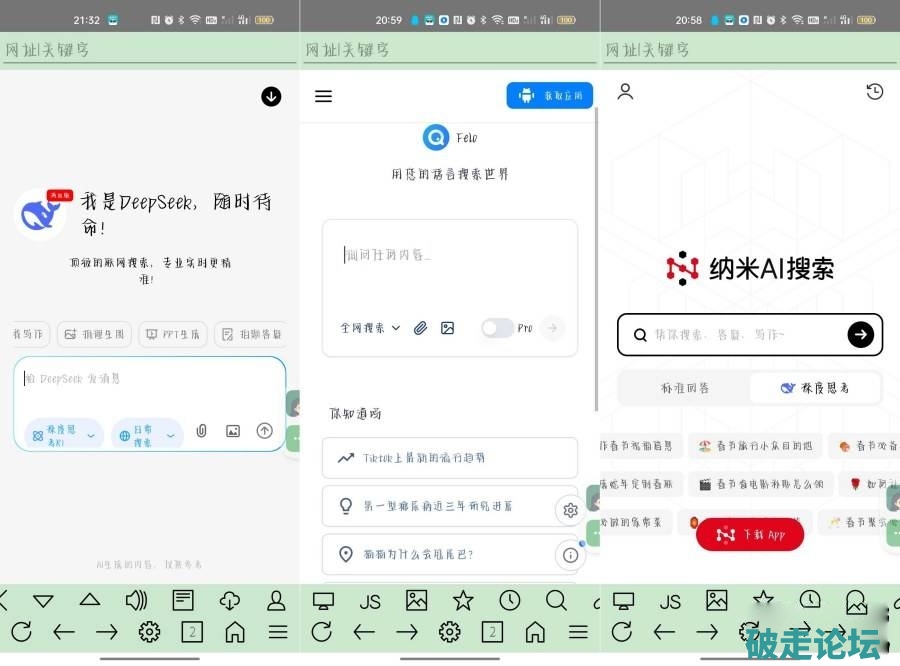This screenshot has width=900, height=666.
Task: Click the JS script icon in middle browser toolbar
Action: click(x=370, y=601)
